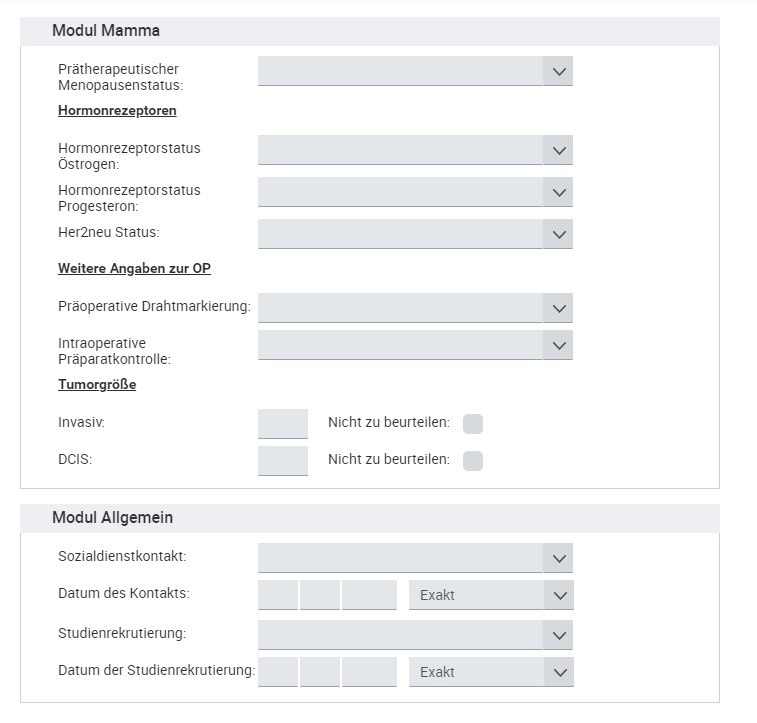Click the Präoperative Drahtmarkierung chevron arrow
Image resolution: width=757 pixels, height=723 pixels.
(x=558, y=308)
